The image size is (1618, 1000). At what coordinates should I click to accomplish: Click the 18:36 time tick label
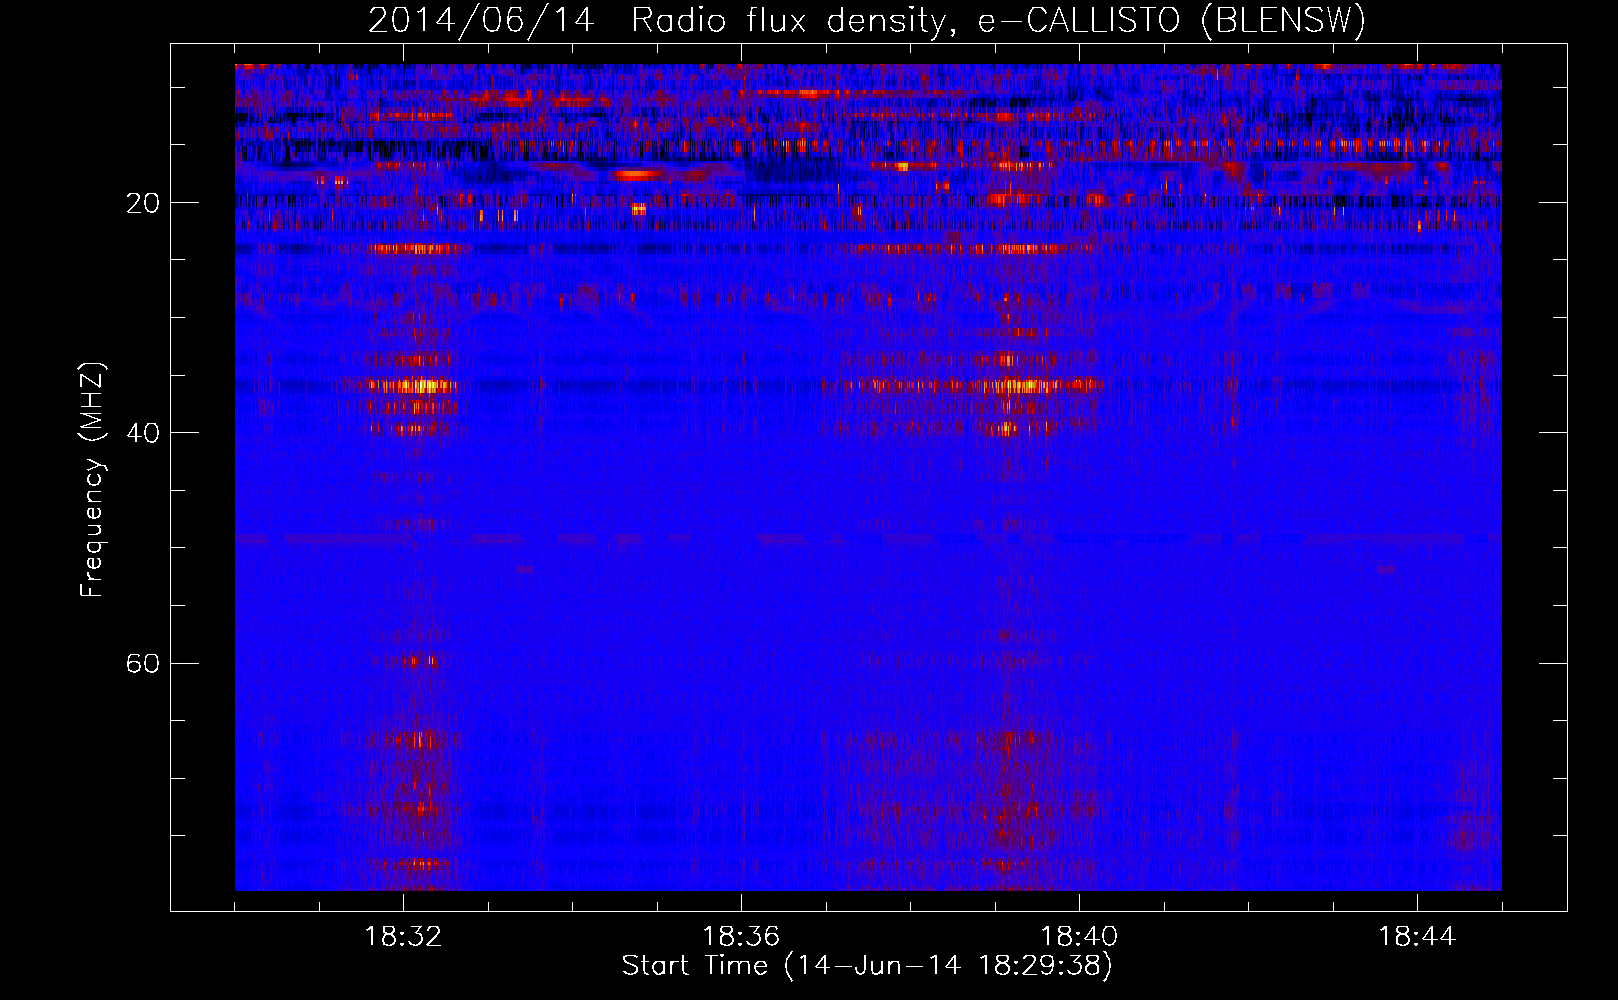(x=741, y=937)
